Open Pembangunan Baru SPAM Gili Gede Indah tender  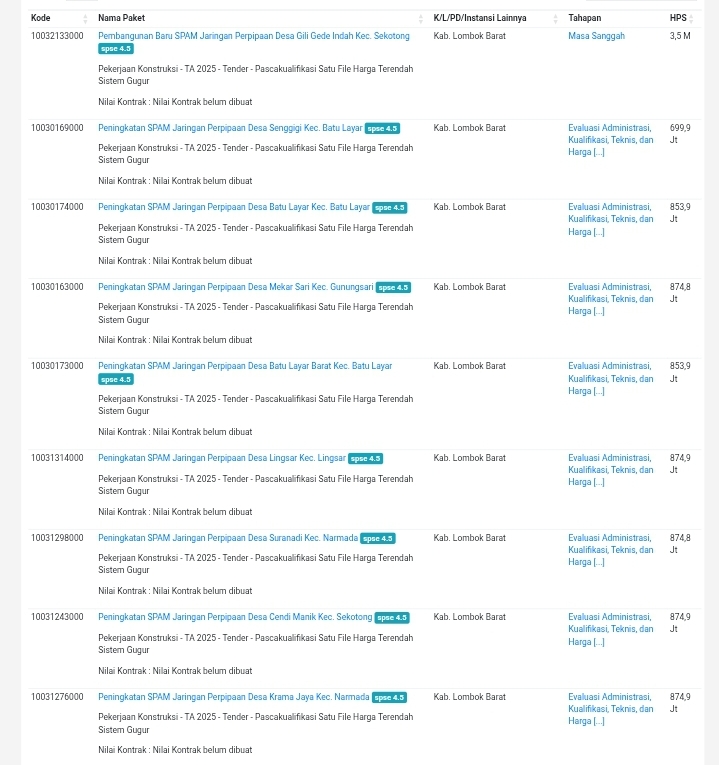pos(253,36)
